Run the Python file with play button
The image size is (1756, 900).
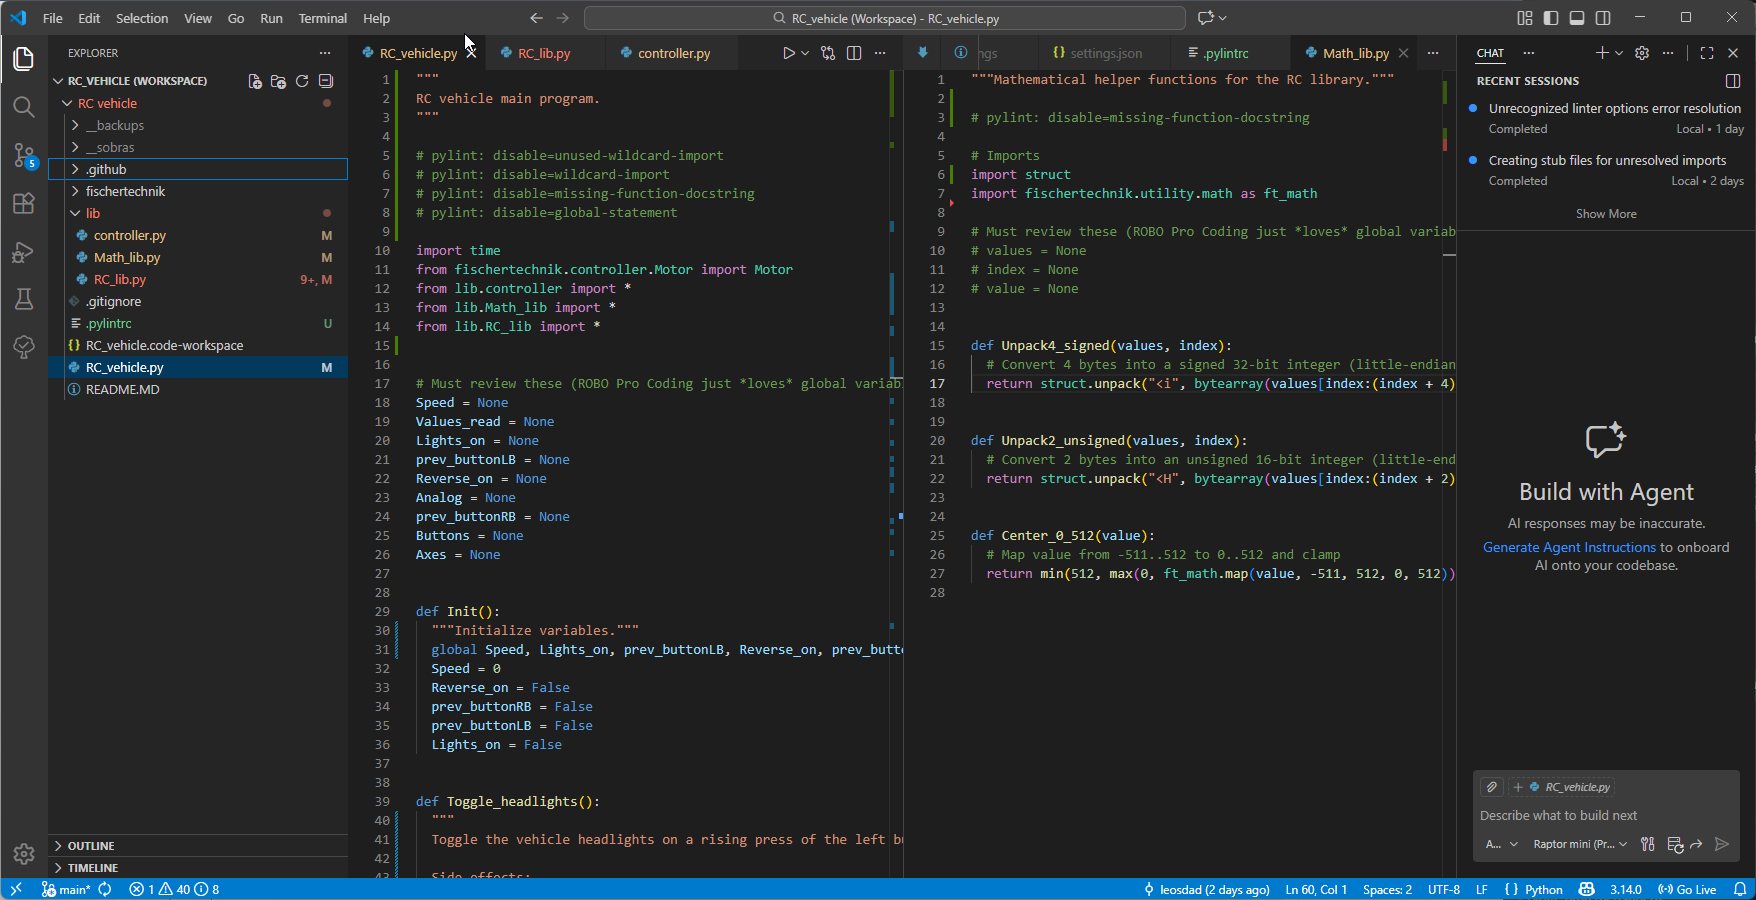[789, 53]
